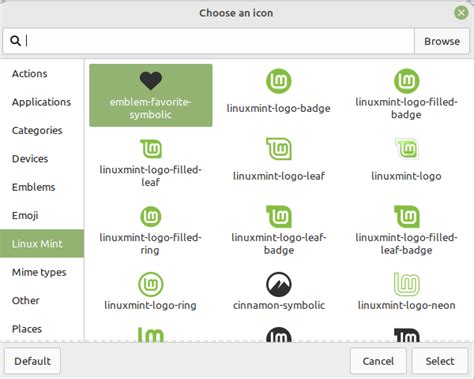Pick the linuxmint-logo-neon icon

tap(407, 284)
